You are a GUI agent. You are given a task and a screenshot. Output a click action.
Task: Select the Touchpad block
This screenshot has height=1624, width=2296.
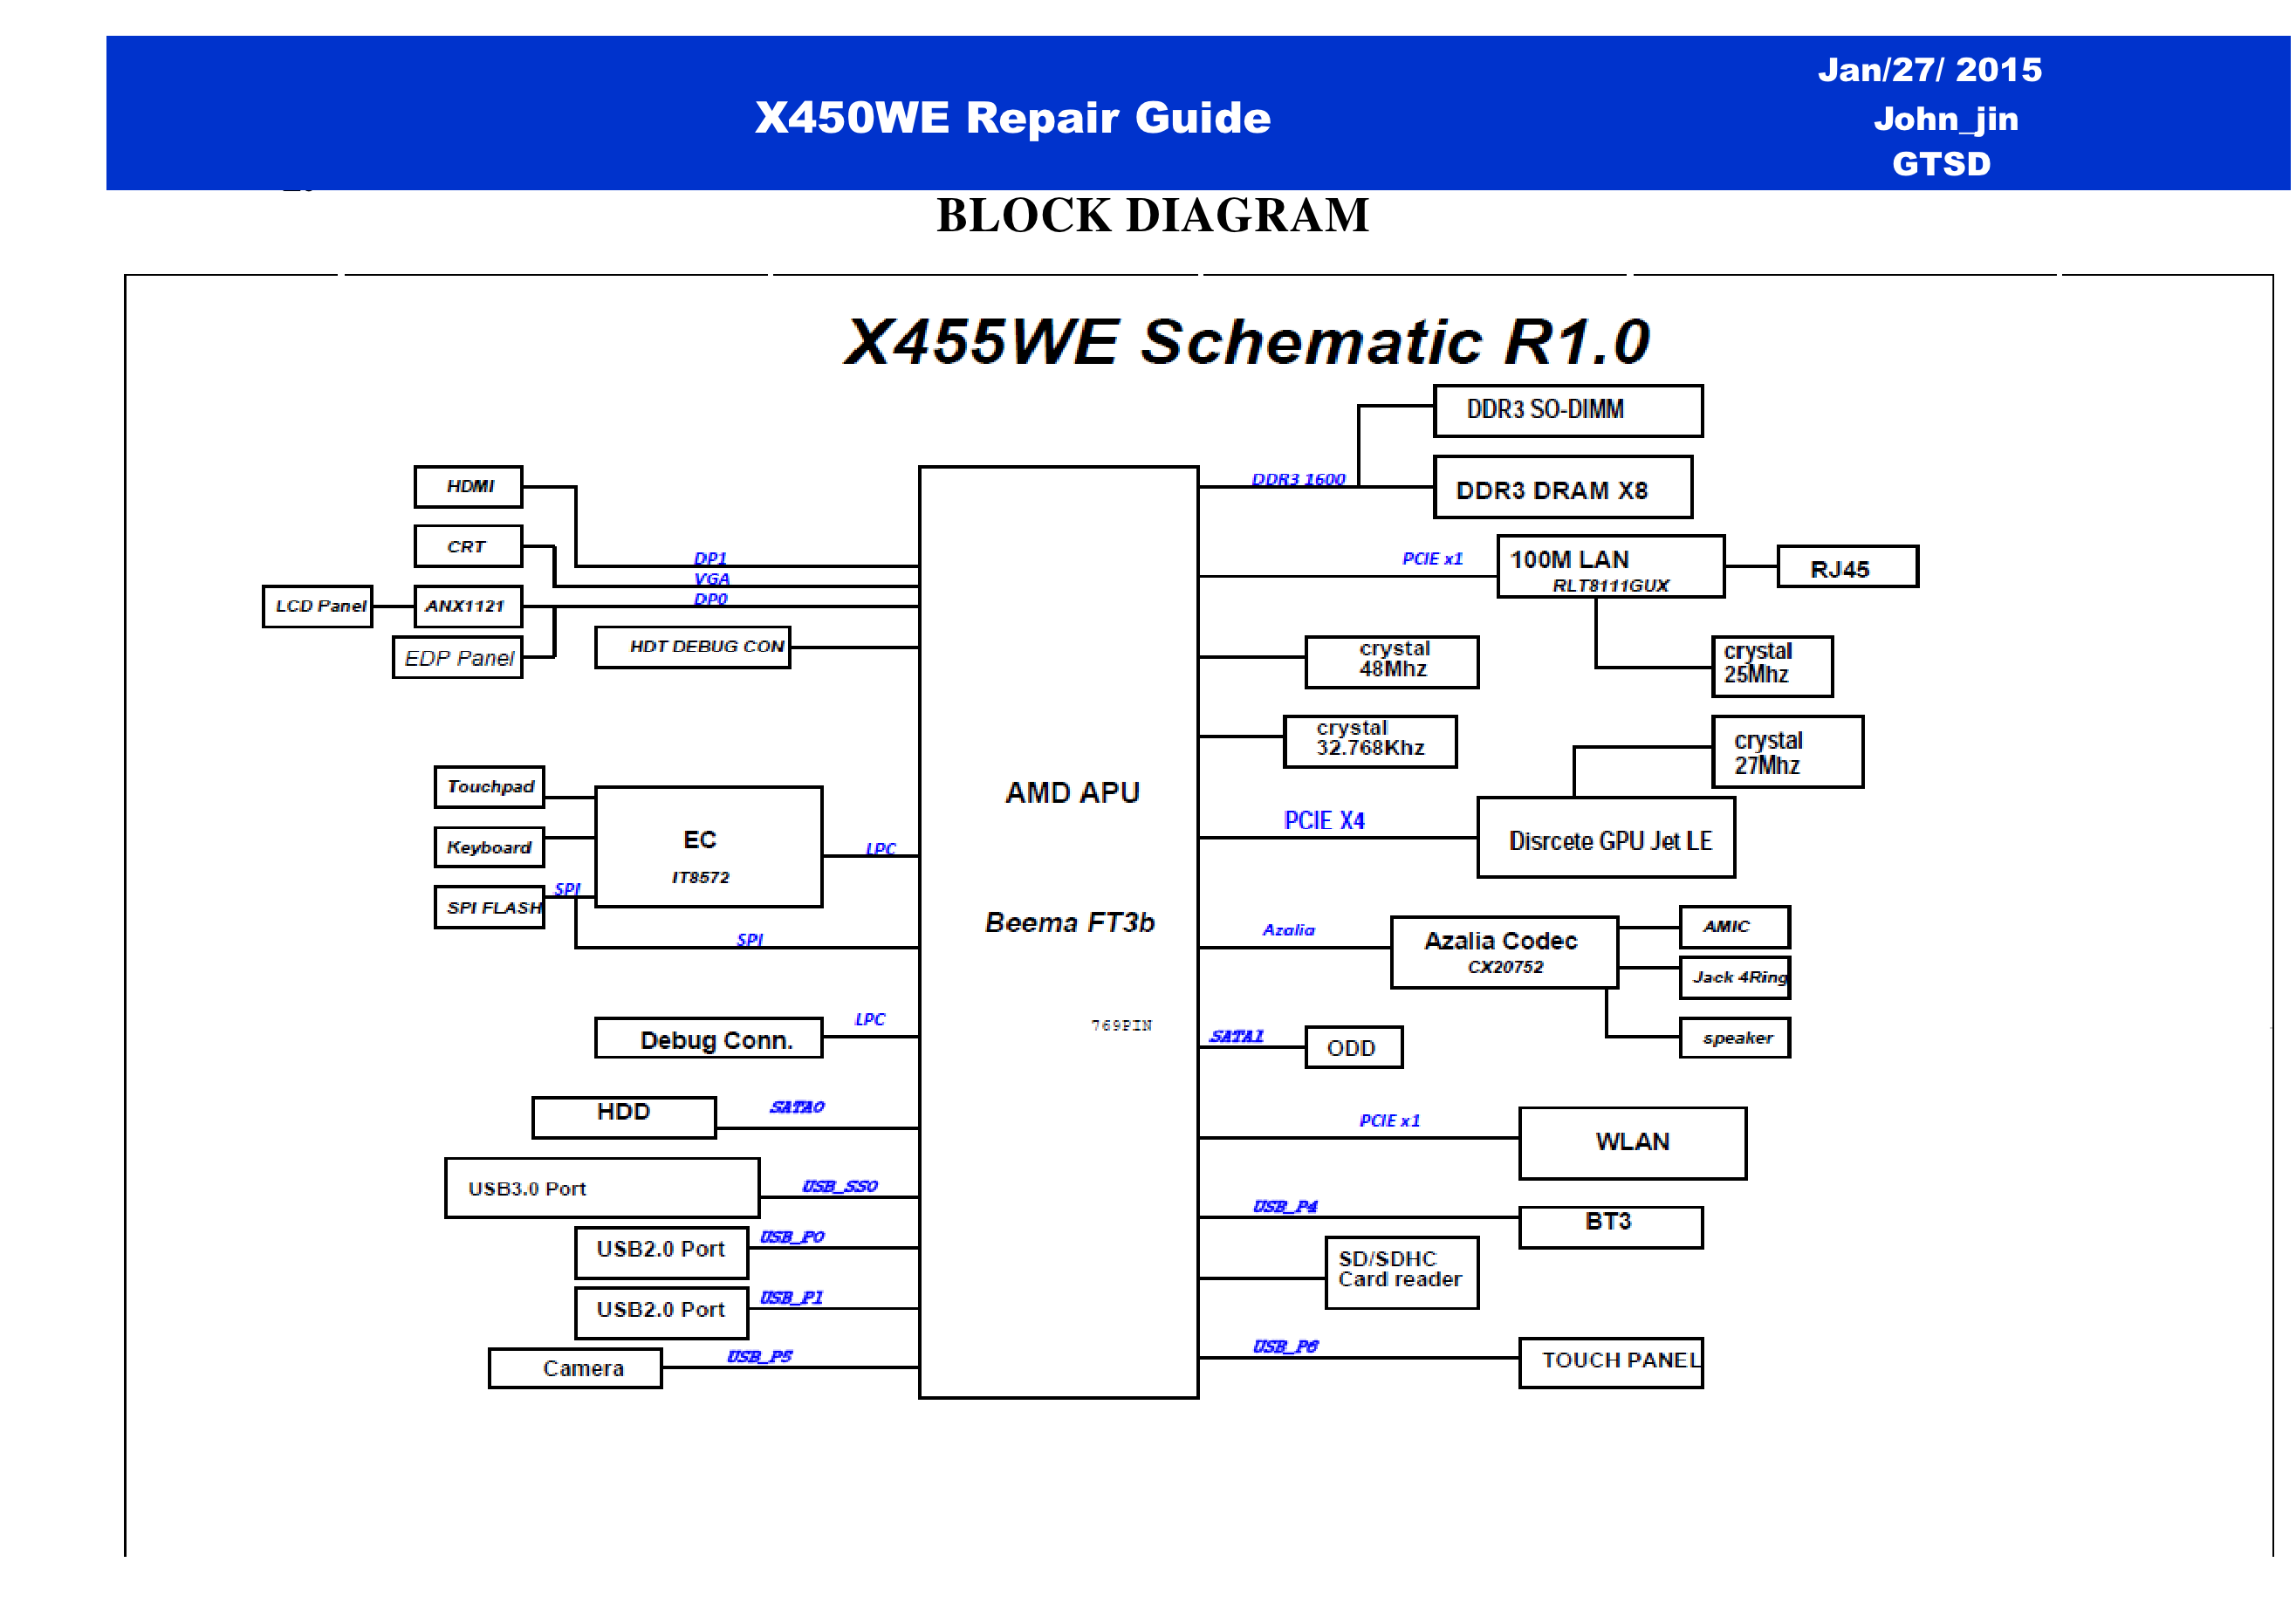[489, 787]
